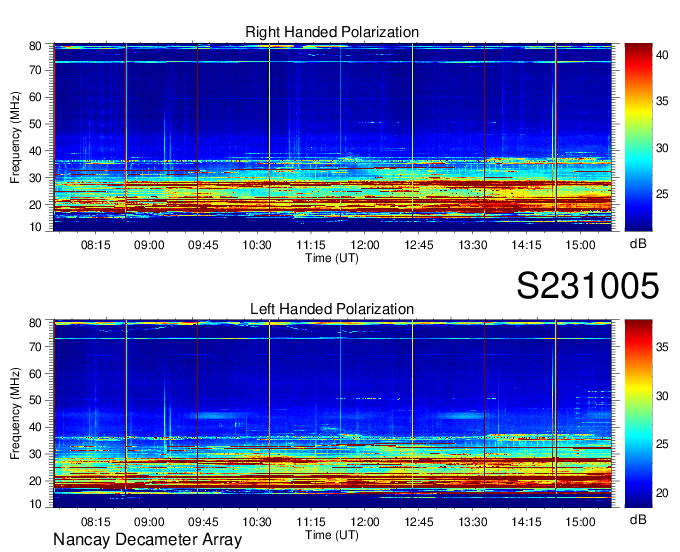
Task: Select the 35 dB value on Right Handed color bar
Action: (662, 101)
